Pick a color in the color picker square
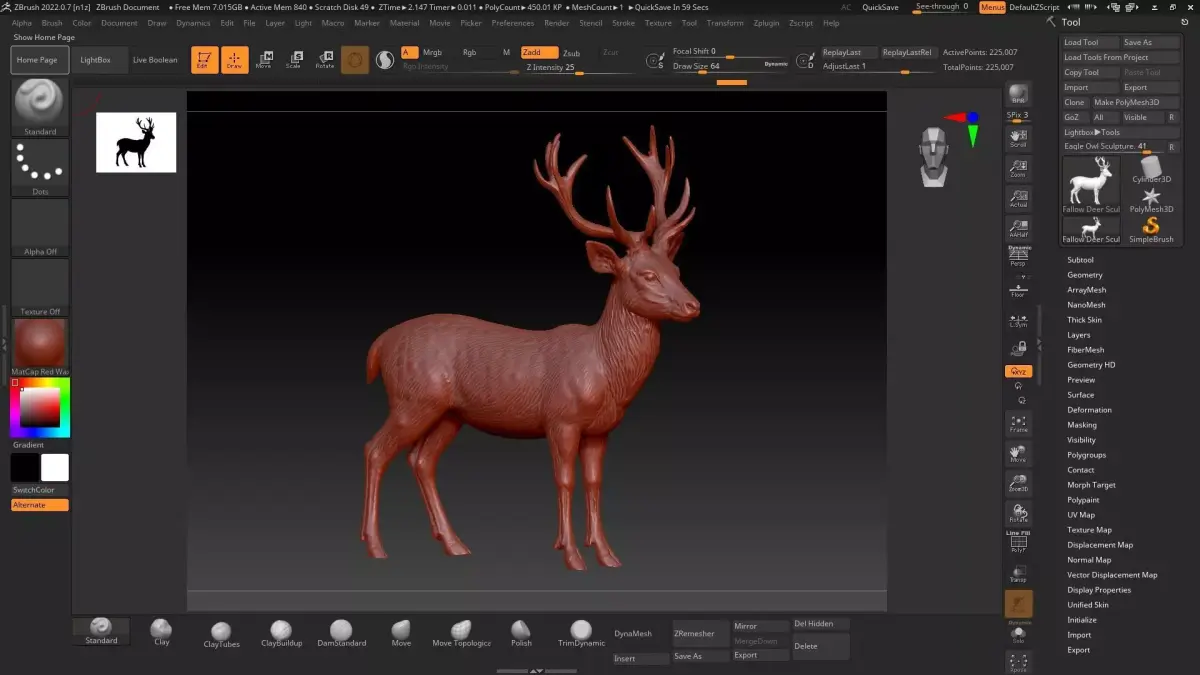1200x675 pixels. tap(41, 406)
